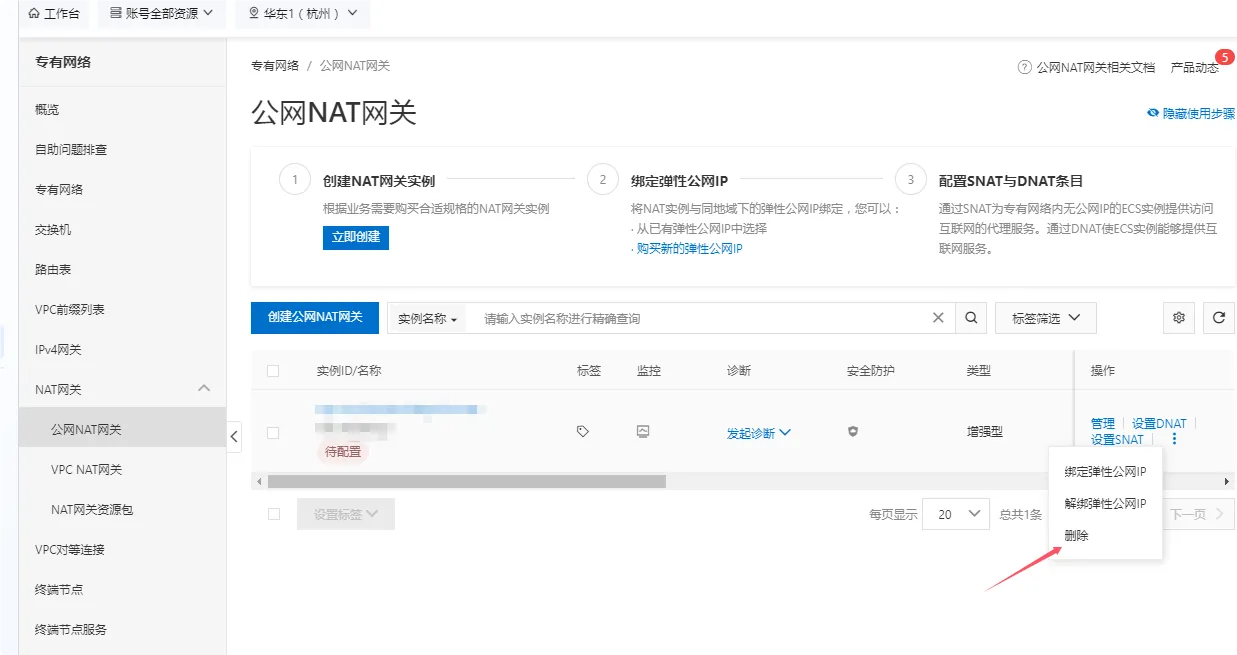Screen dimensions: 1237x655
Task: Click the help icon beside 公网NAT网关相关文档
Action: click(x=1024, y=65)
